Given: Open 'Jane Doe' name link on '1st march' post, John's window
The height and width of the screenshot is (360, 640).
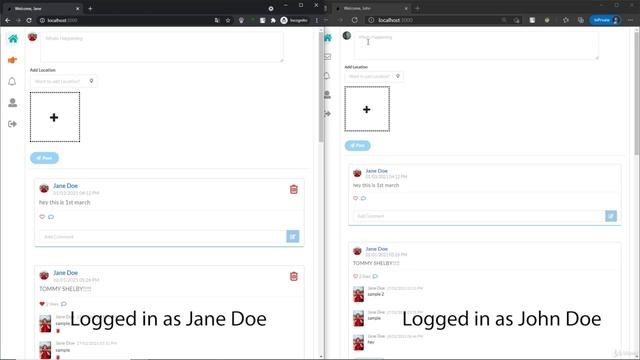Looking at the screenshot, I should [376, 171].
